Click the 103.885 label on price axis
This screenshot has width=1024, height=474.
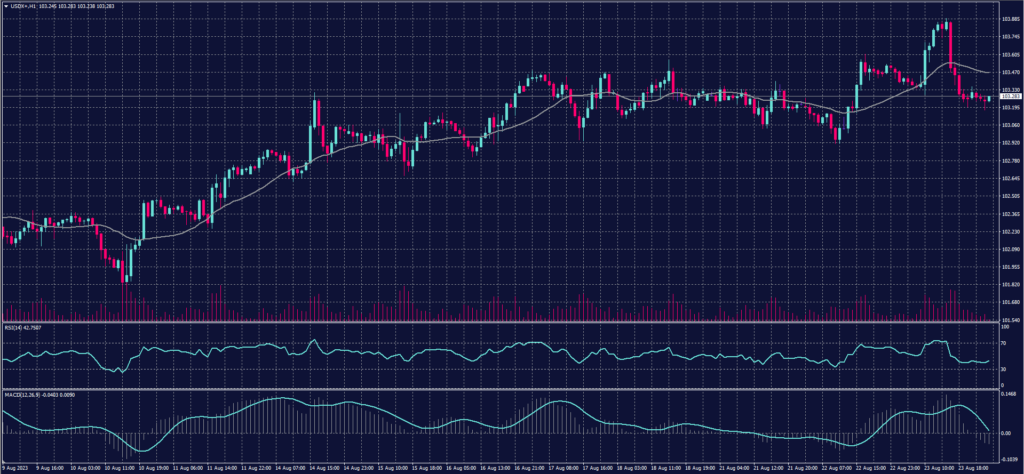pos(1010,19)
